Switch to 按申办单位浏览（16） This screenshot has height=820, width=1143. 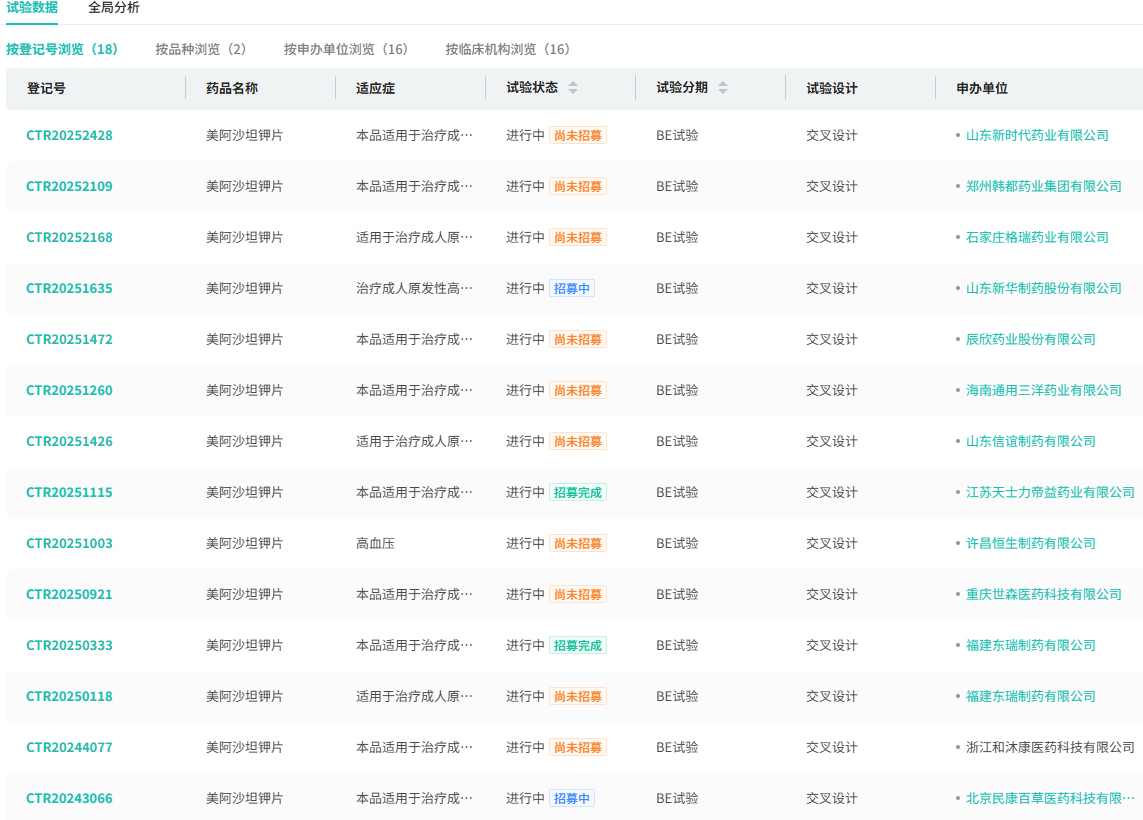[x=346, y=49]
